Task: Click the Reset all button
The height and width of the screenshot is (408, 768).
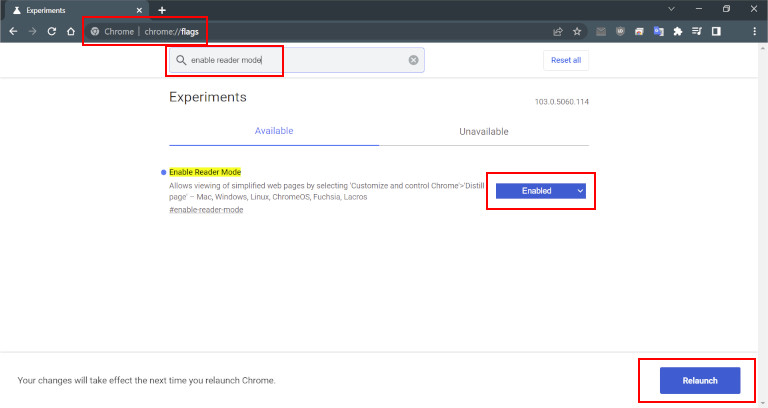Action: tap(566, 60)
